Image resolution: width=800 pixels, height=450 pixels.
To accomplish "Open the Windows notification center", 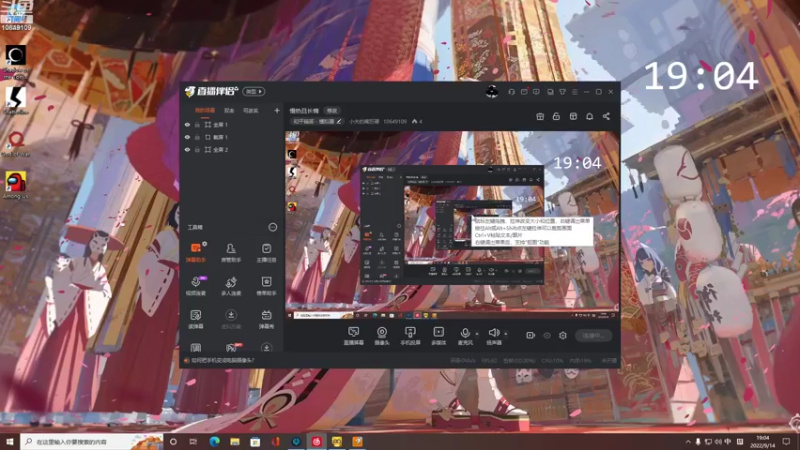I will (x=786, y=441).
